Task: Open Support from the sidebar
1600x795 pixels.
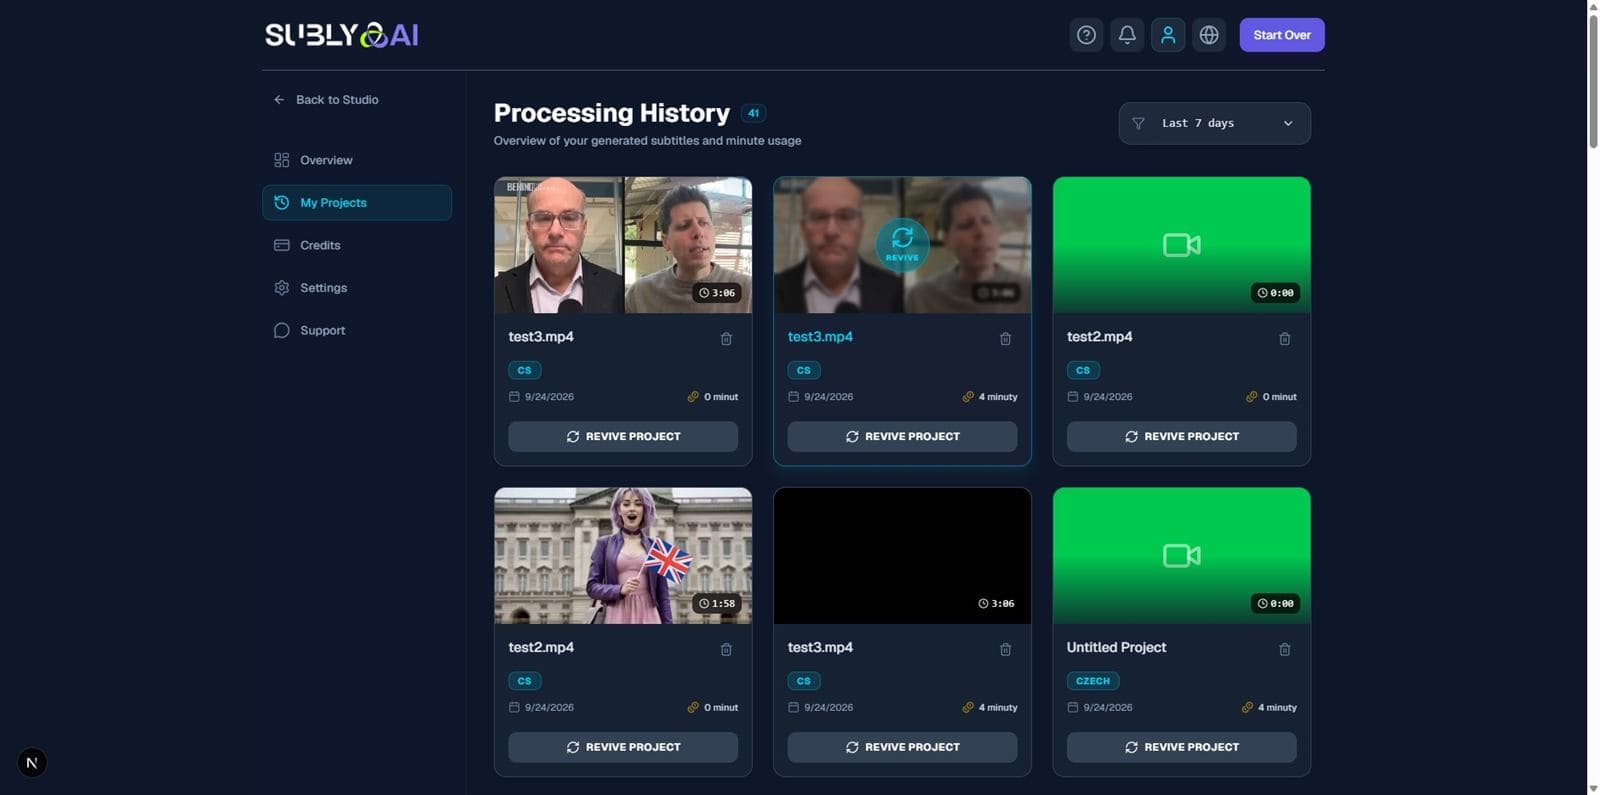Action: [357, 330]
